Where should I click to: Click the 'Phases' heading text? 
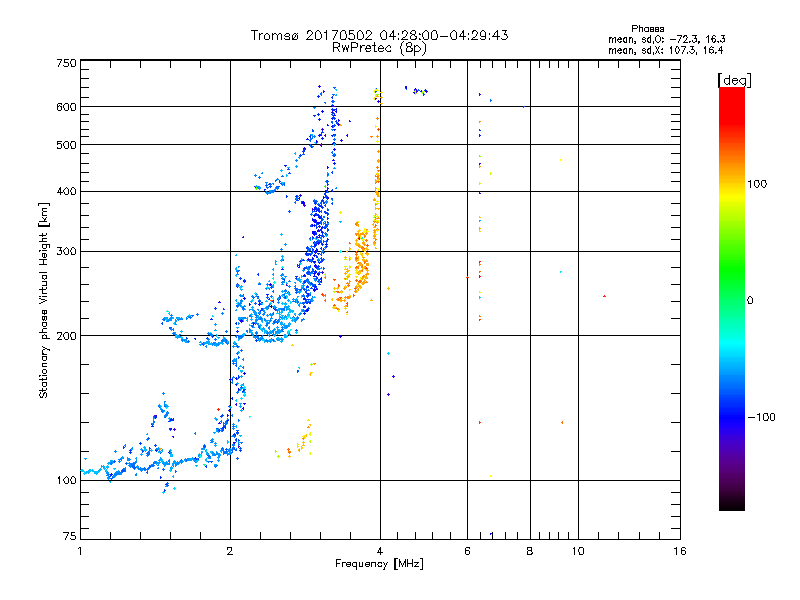coord(647,29)
